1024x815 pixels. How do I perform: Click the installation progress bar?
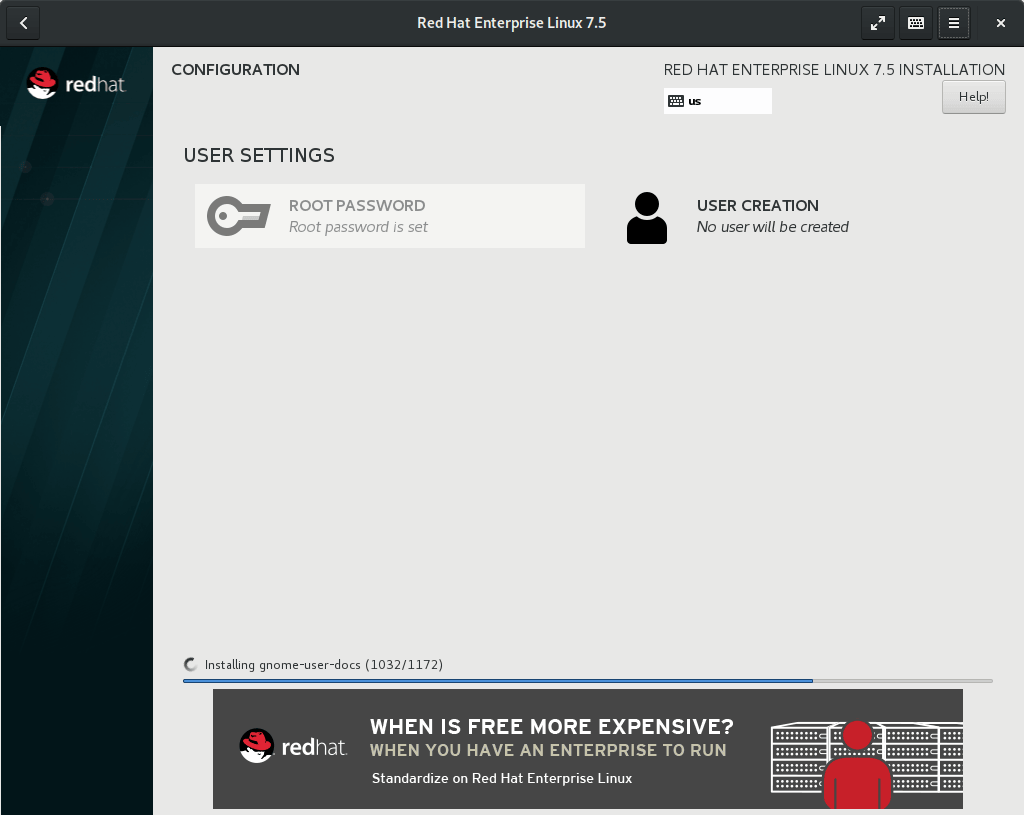pyautogui.click(x=587, y=681)
